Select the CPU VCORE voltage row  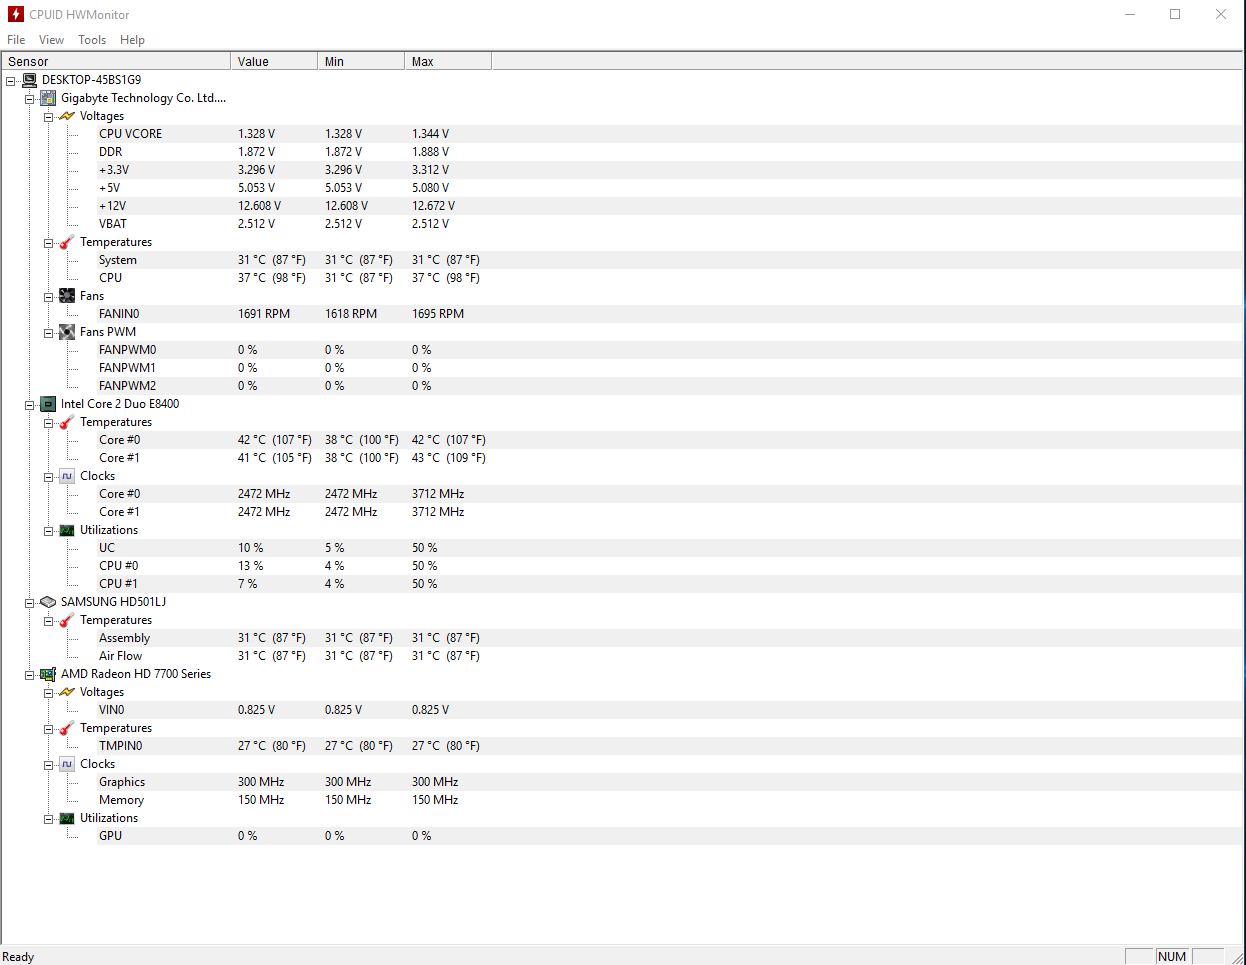point(668,134)
